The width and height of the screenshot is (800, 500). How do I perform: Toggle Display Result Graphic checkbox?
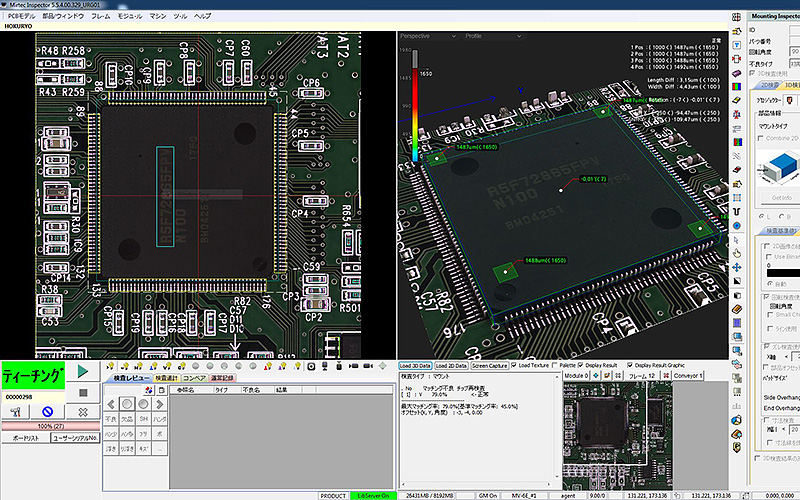[x=628, y=365]
